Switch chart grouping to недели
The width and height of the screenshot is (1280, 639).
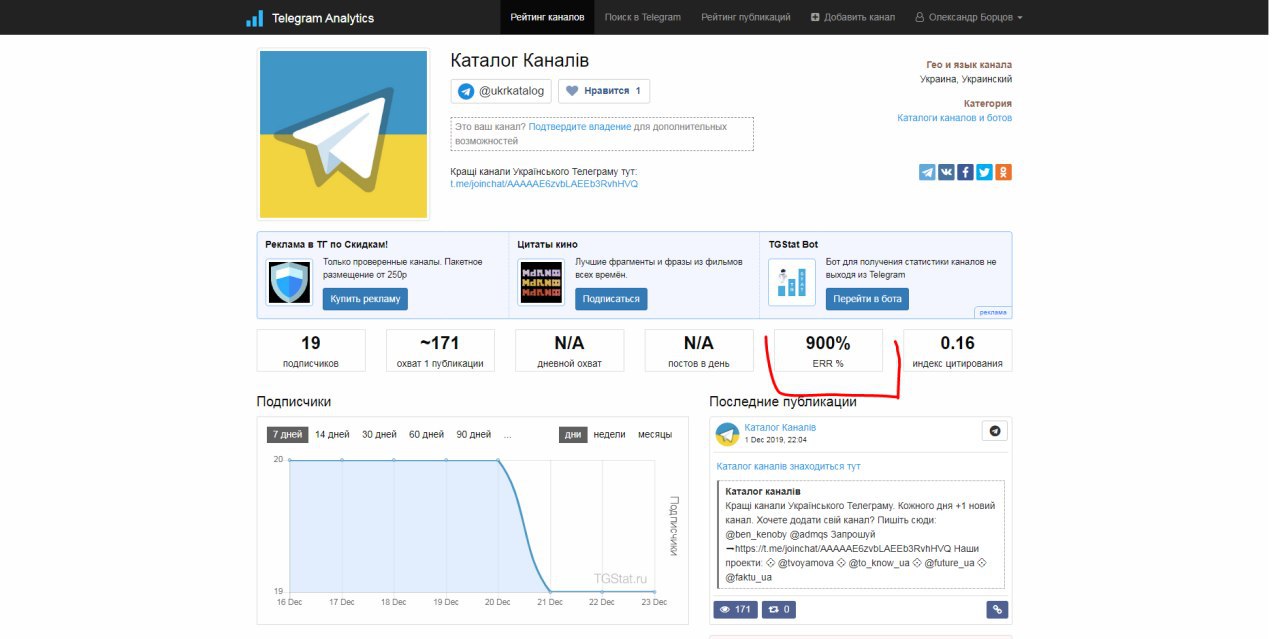[609, 434]
